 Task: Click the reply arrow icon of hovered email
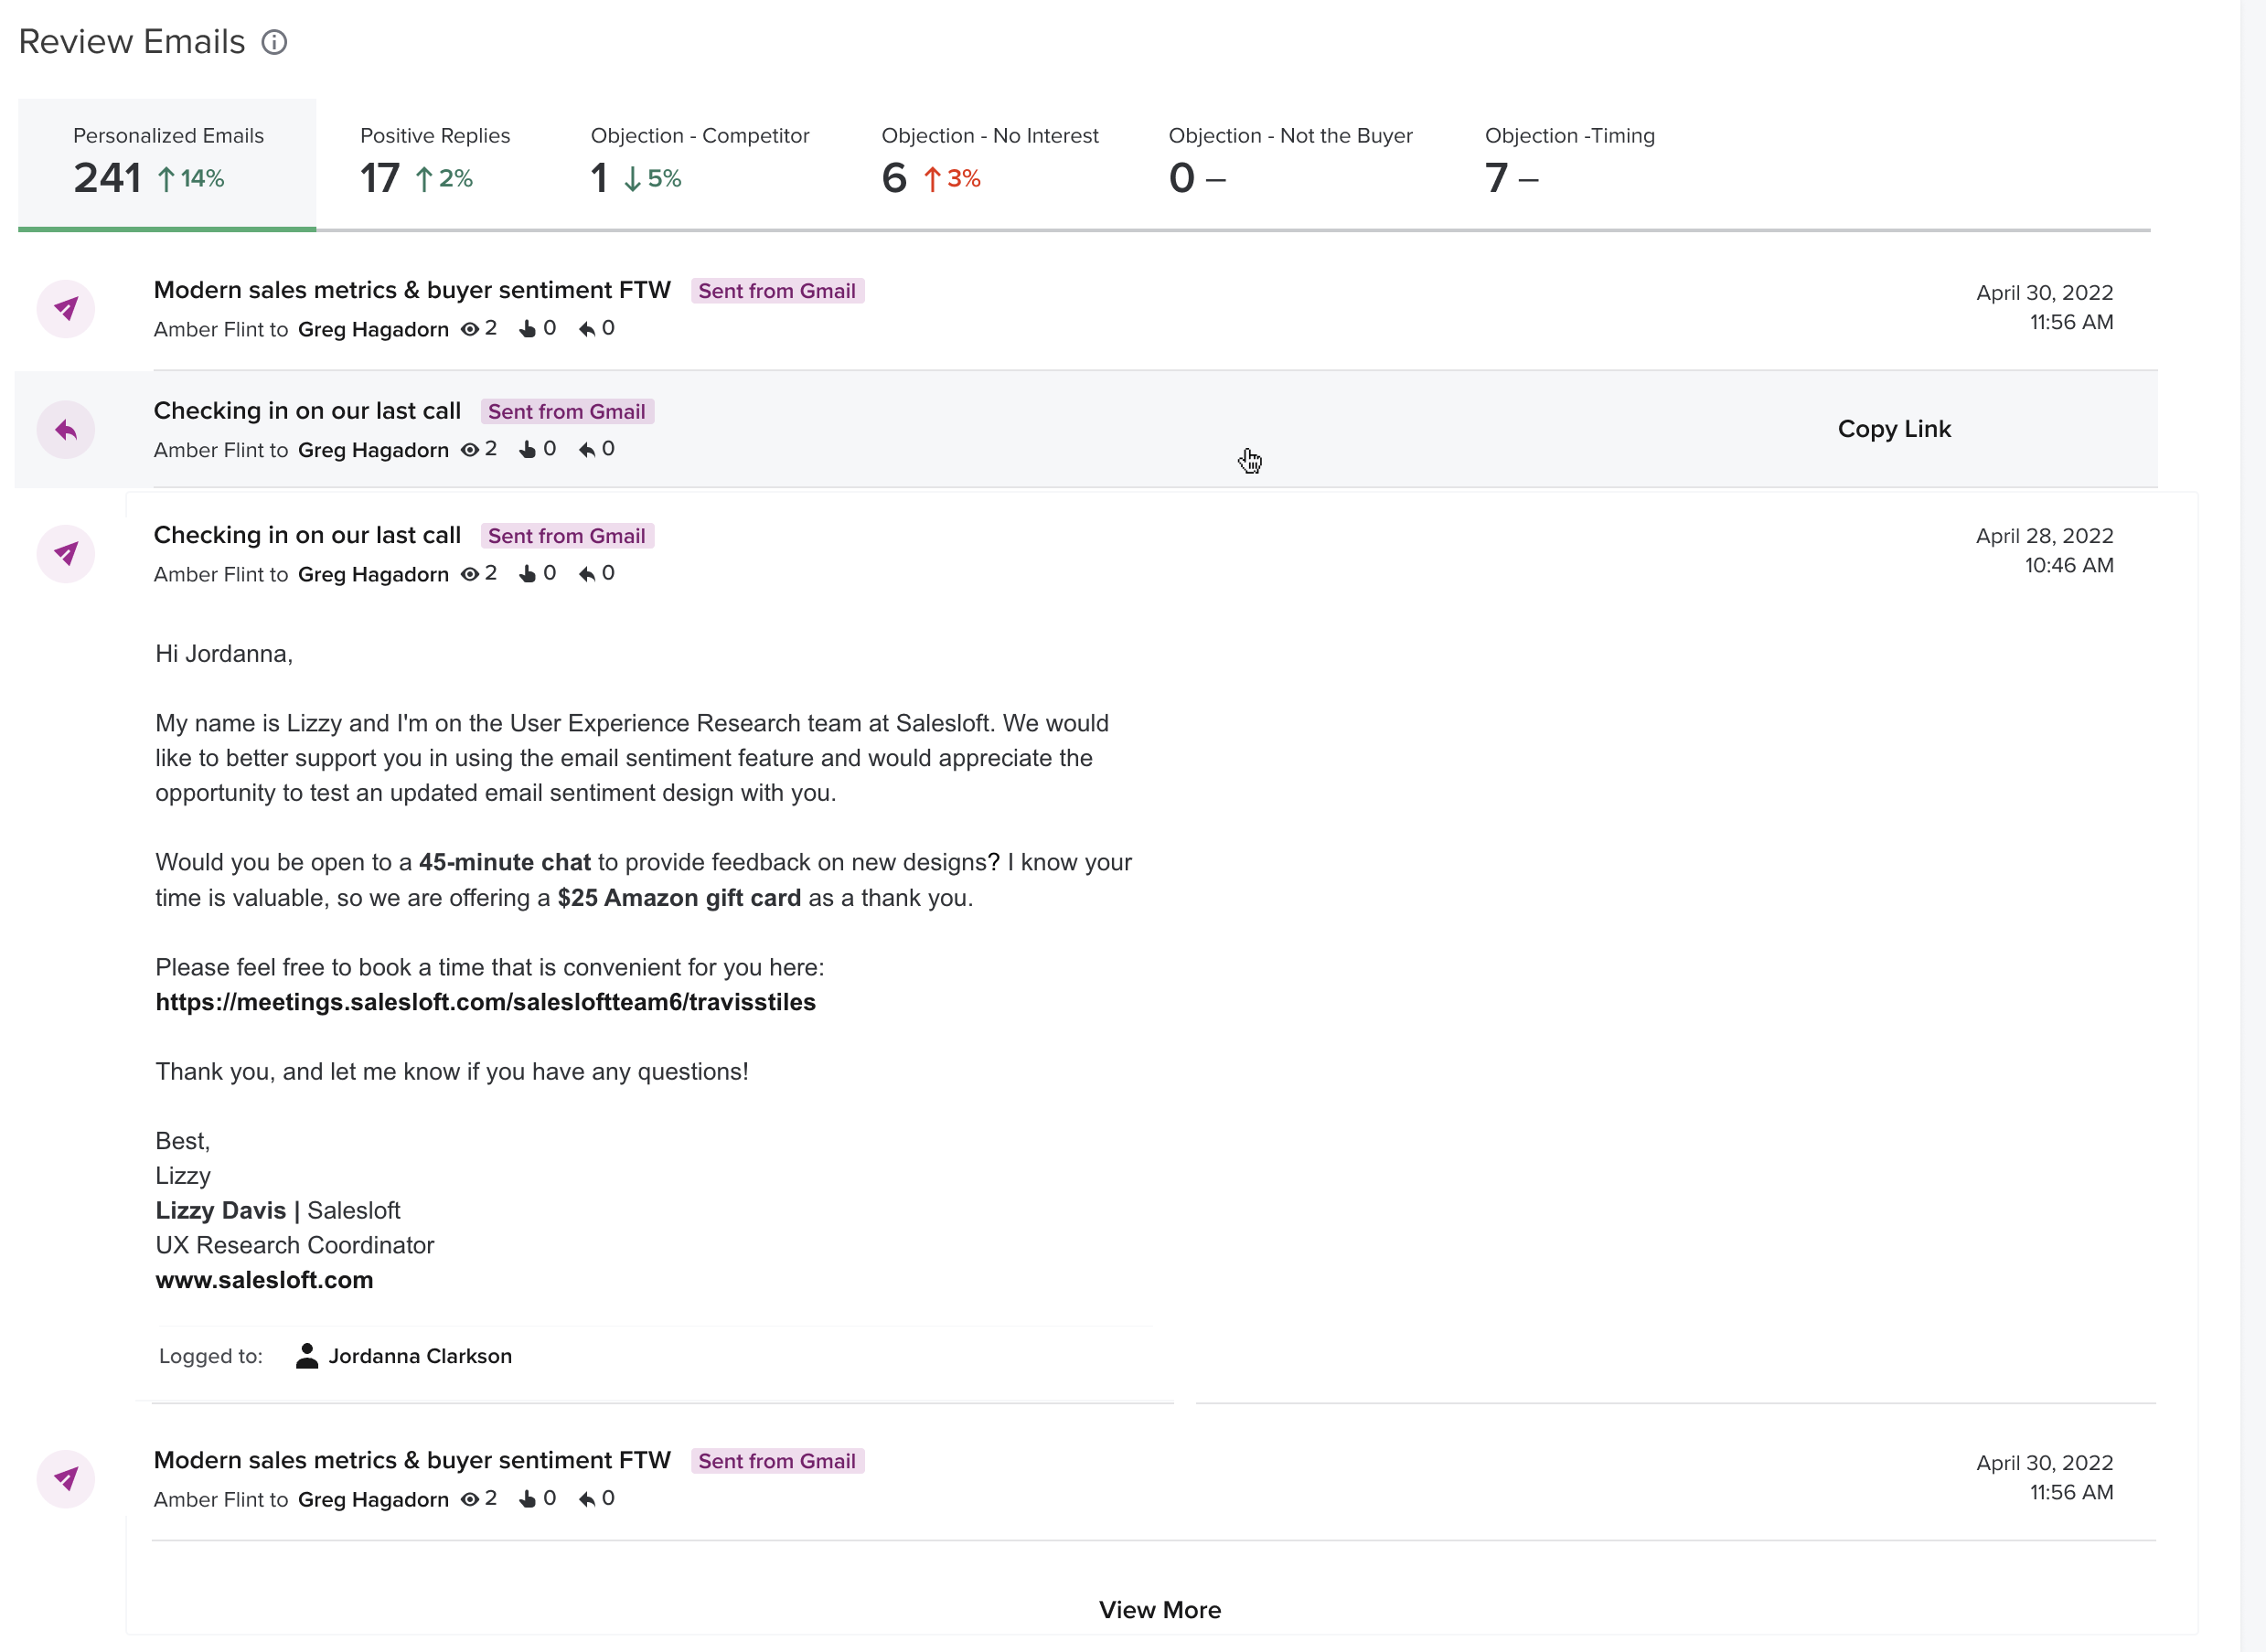[x=66, y=430]
